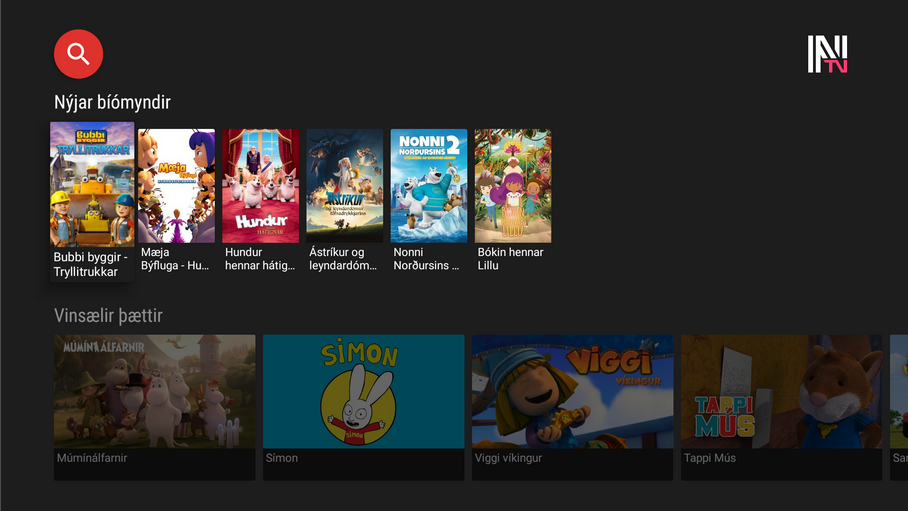Image resolution: width=908 pixels, height=511 pixels.
Task: Open Ástríkur og leyndardómur poster
Action: 345,185
